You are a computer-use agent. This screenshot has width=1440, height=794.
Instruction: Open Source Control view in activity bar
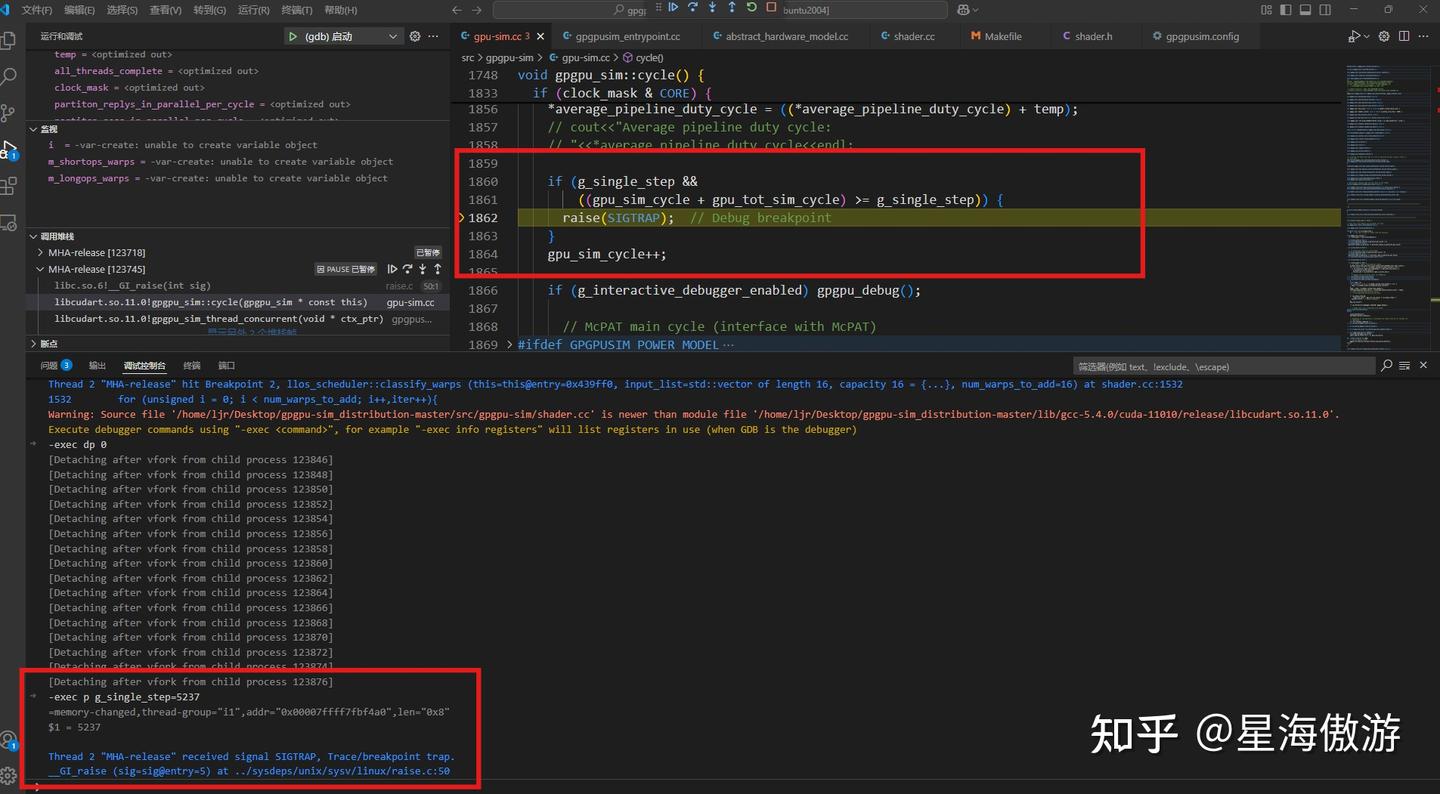click(x=8, y=113)
